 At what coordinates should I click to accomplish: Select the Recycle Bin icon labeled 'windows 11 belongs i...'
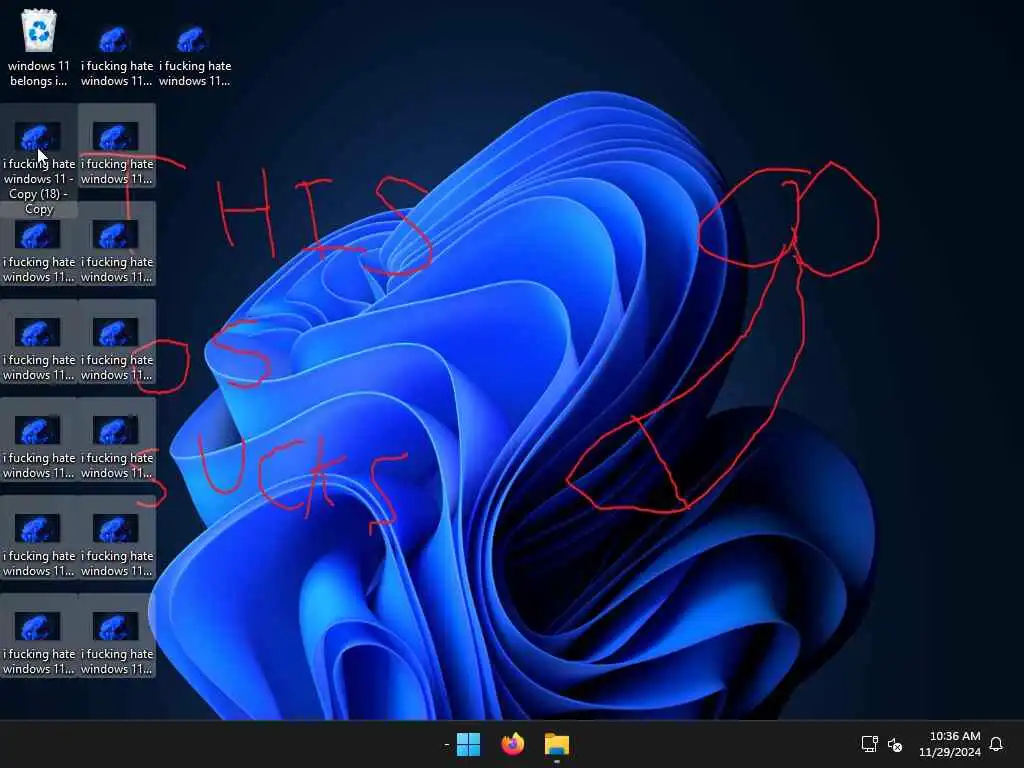(x=39, y=48)
